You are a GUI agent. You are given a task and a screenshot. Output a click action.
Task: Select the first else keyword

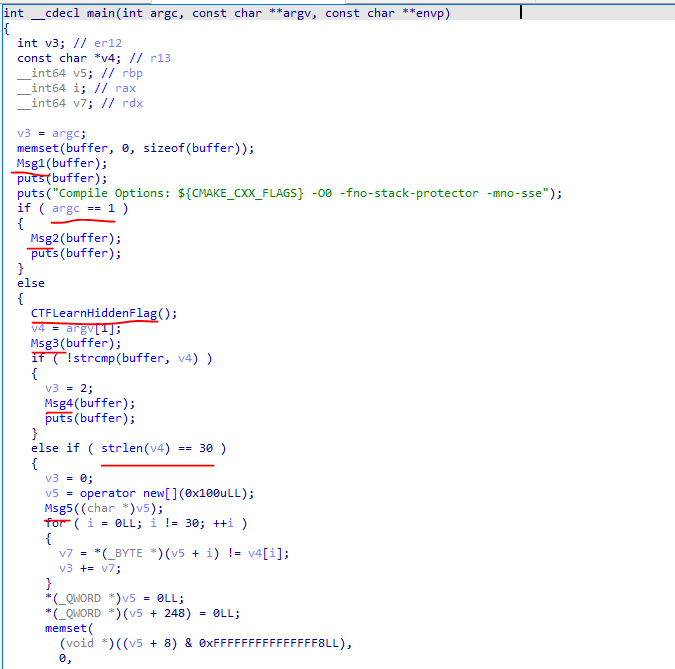[x=31, y=283]
